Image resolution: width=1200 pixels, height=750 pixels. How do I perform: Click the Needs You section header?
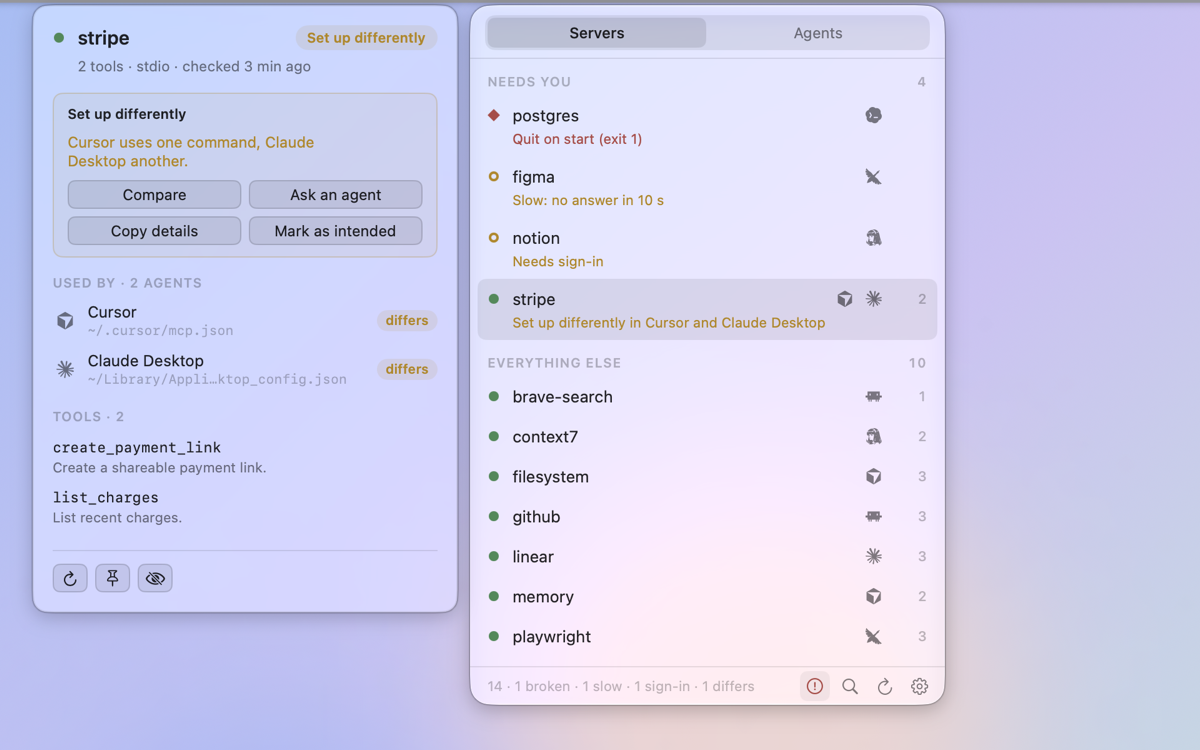(x=529, y=82)
